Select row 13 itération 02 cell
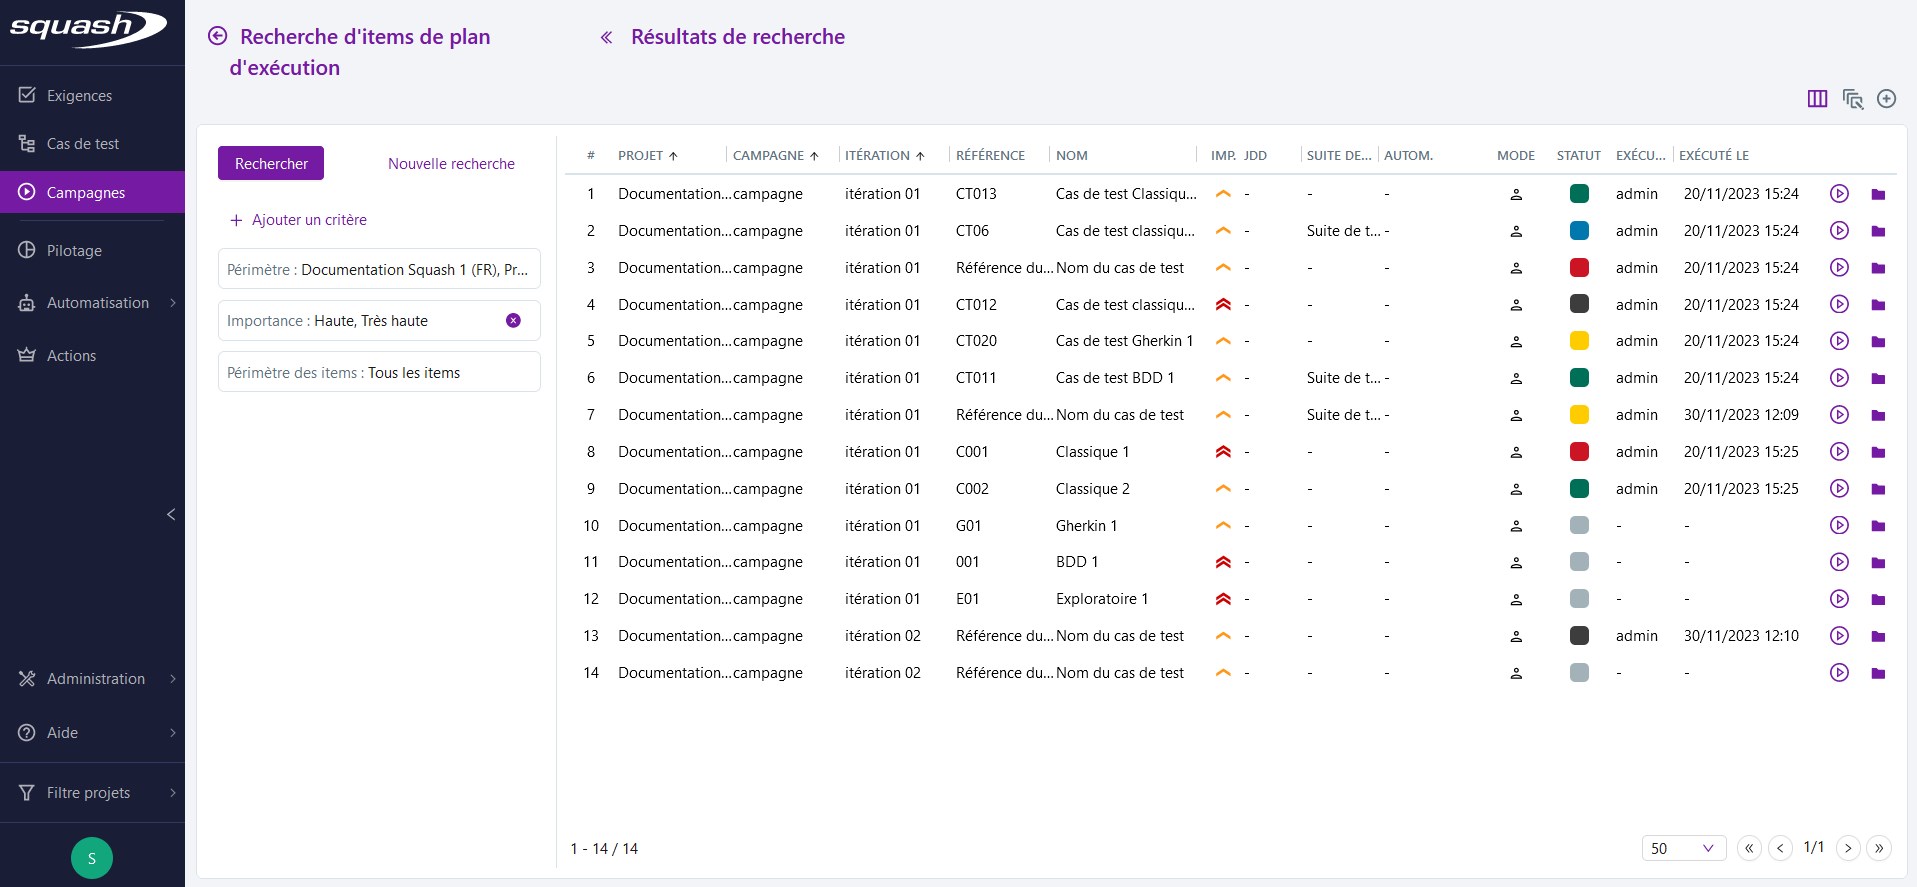Image resolution: width=1917 pixels, height=887 pixels. [883, 636]
